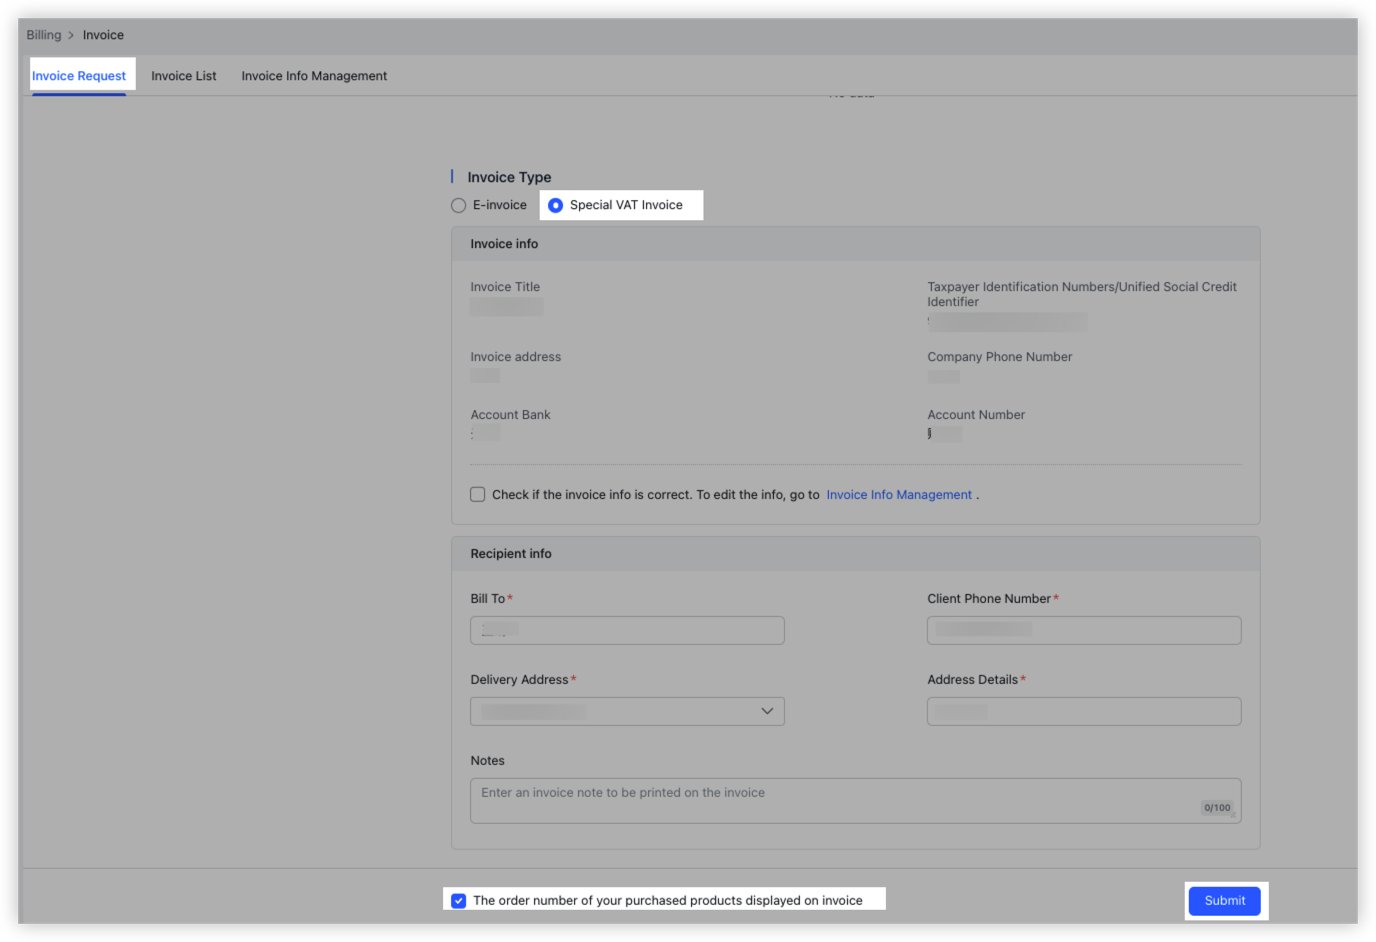Switch to the Invoice List tab
Image resolution: width=1376 pixels, height=942 pixels.
click(x=183, y=75)
